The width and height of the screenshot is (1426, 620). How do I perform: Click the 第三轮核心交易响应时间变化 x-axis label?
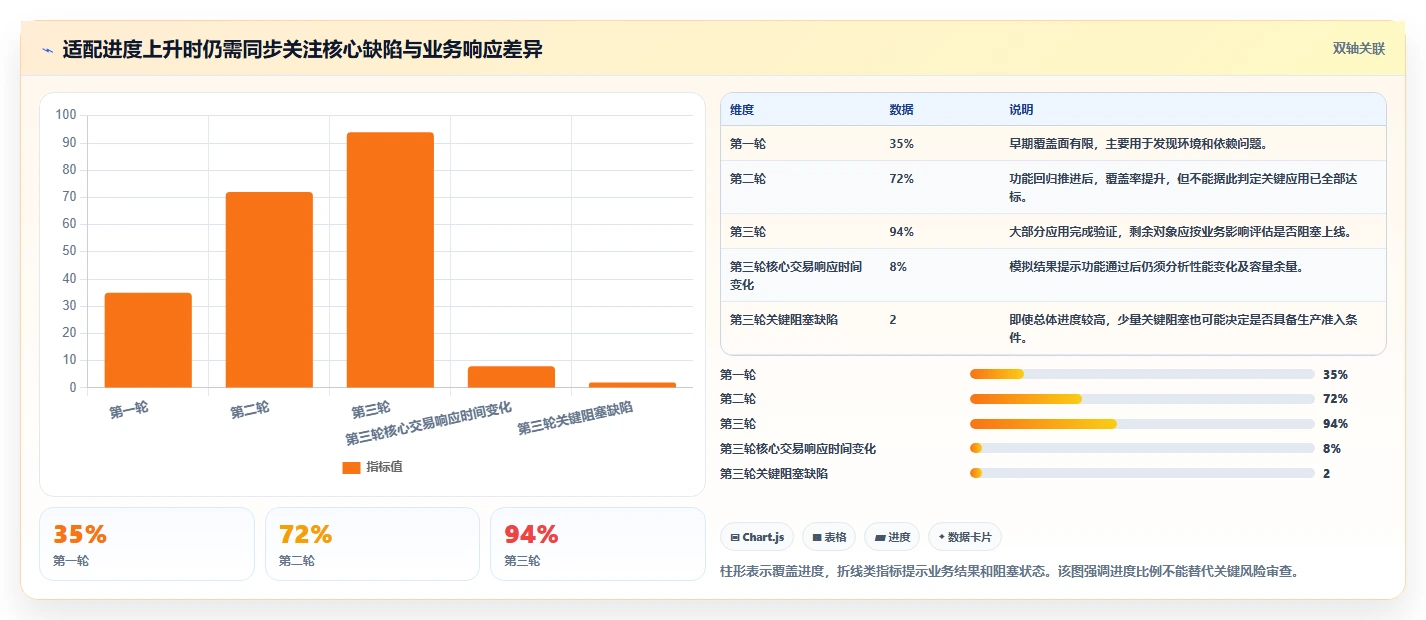point(429,424)
